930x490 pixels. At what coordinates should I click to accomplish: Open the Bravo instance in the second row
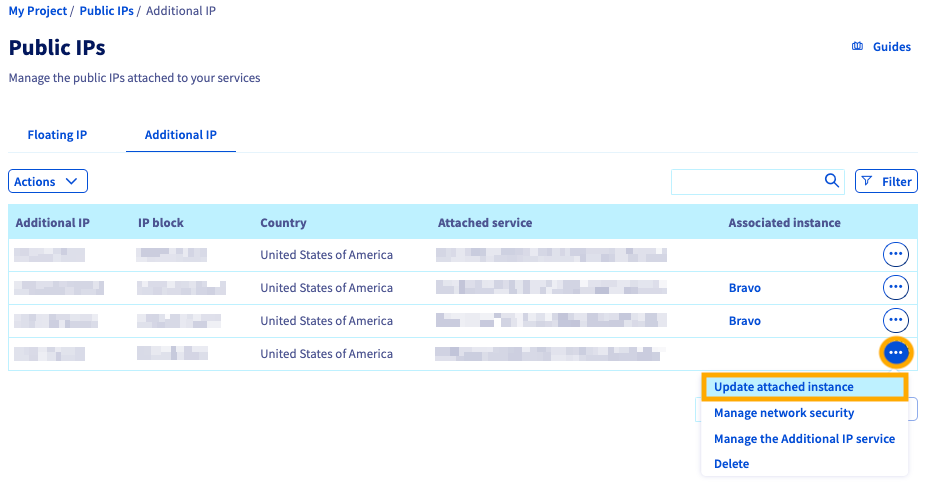[x=744, y=288]
